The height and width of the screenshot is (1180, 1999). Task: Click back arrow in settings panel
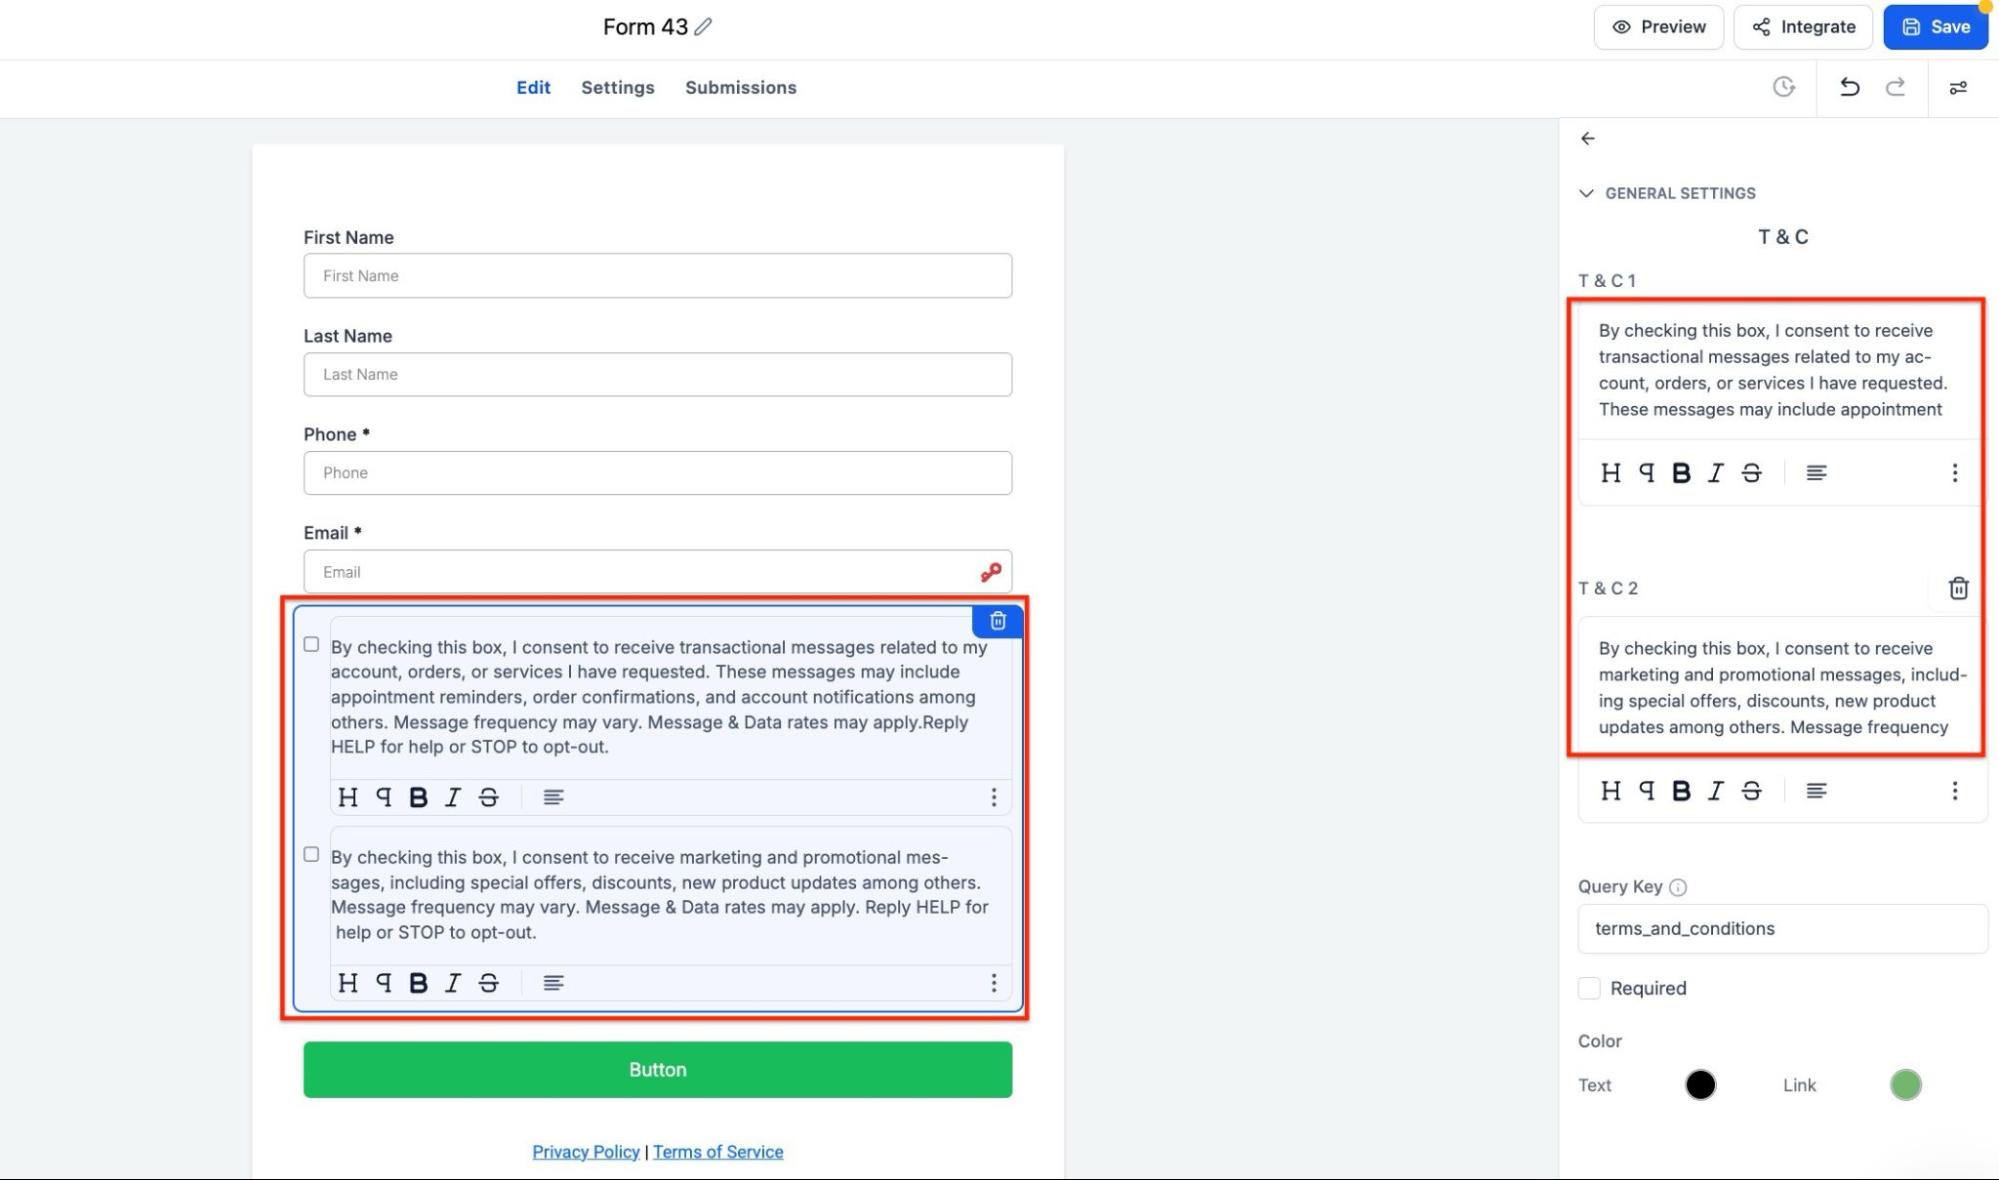point(1588,139)
